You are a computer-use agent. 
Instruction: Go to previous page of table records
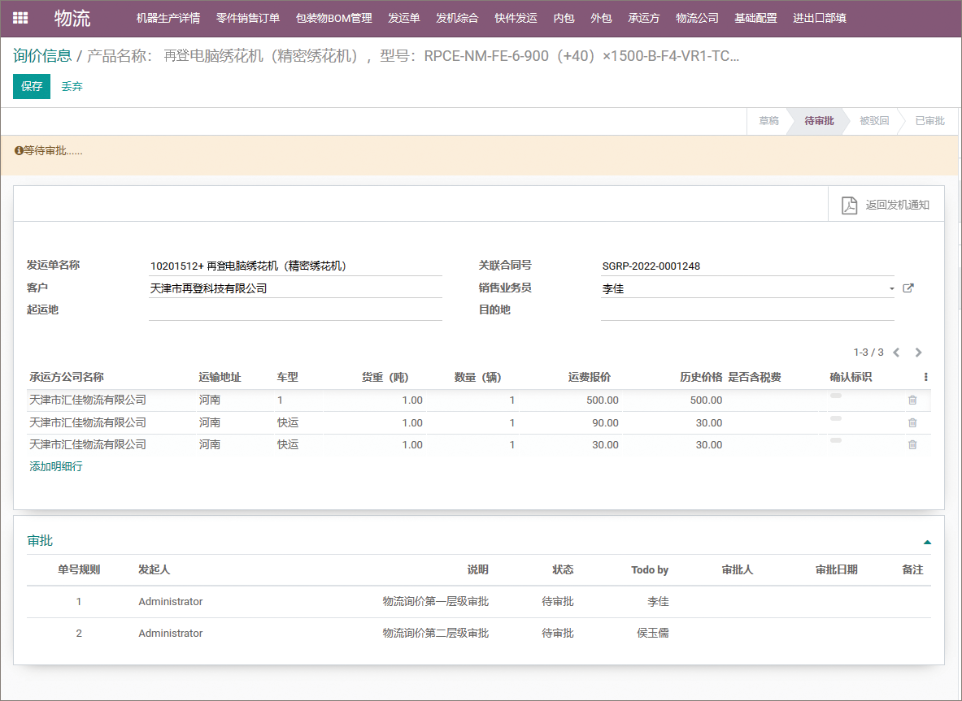(x=896, y=353)
